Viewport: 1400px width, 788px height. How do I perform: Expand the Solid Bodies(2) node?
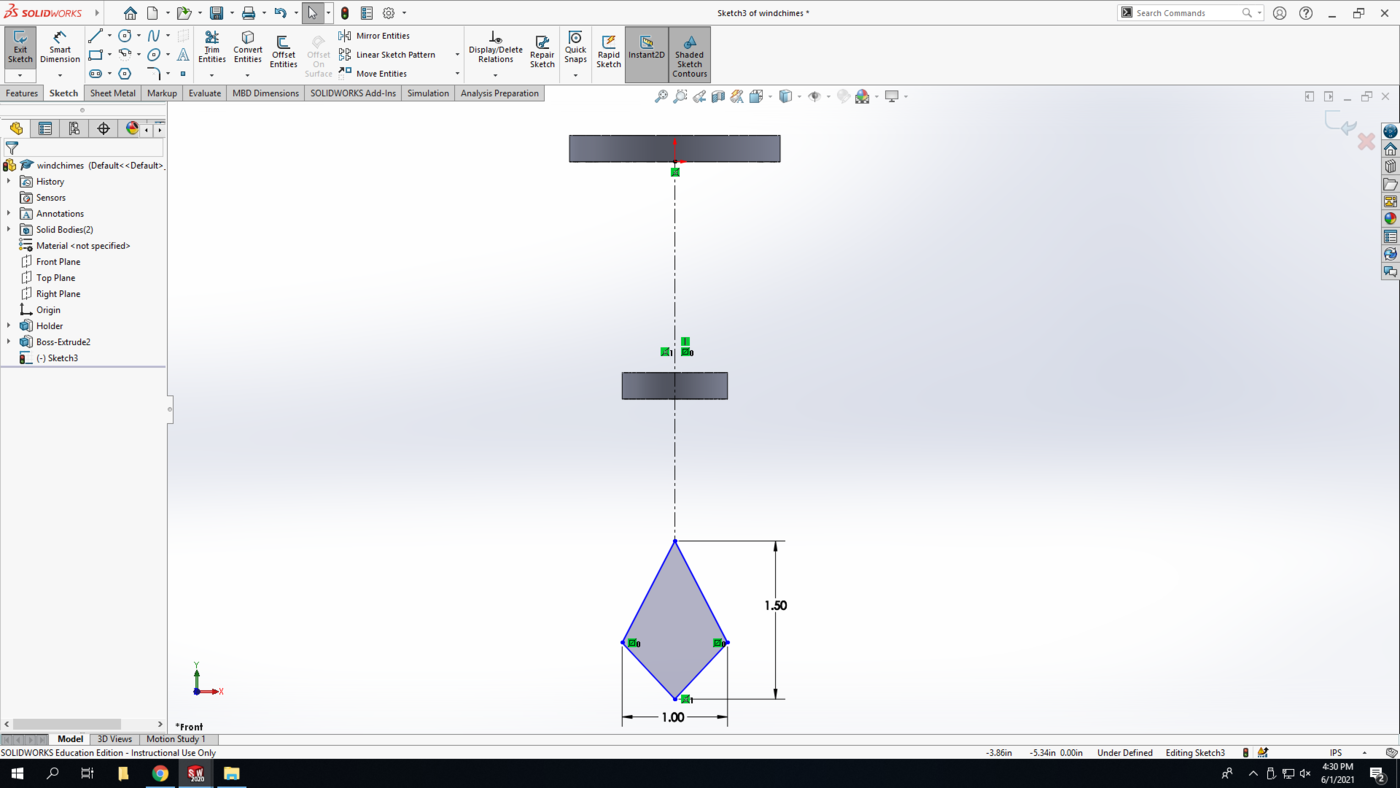[9, 229]
